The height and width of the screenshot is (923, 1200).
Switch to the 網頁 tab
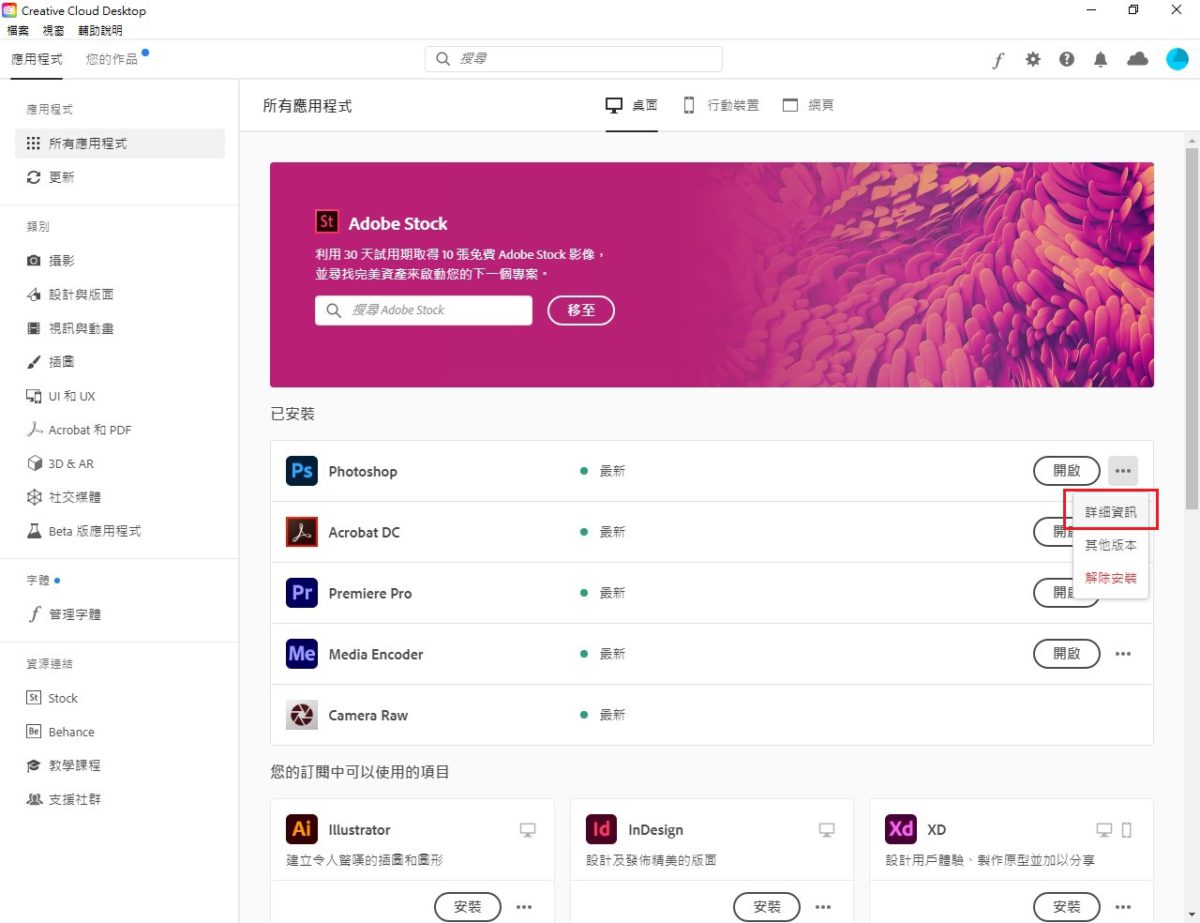[808, 105]
